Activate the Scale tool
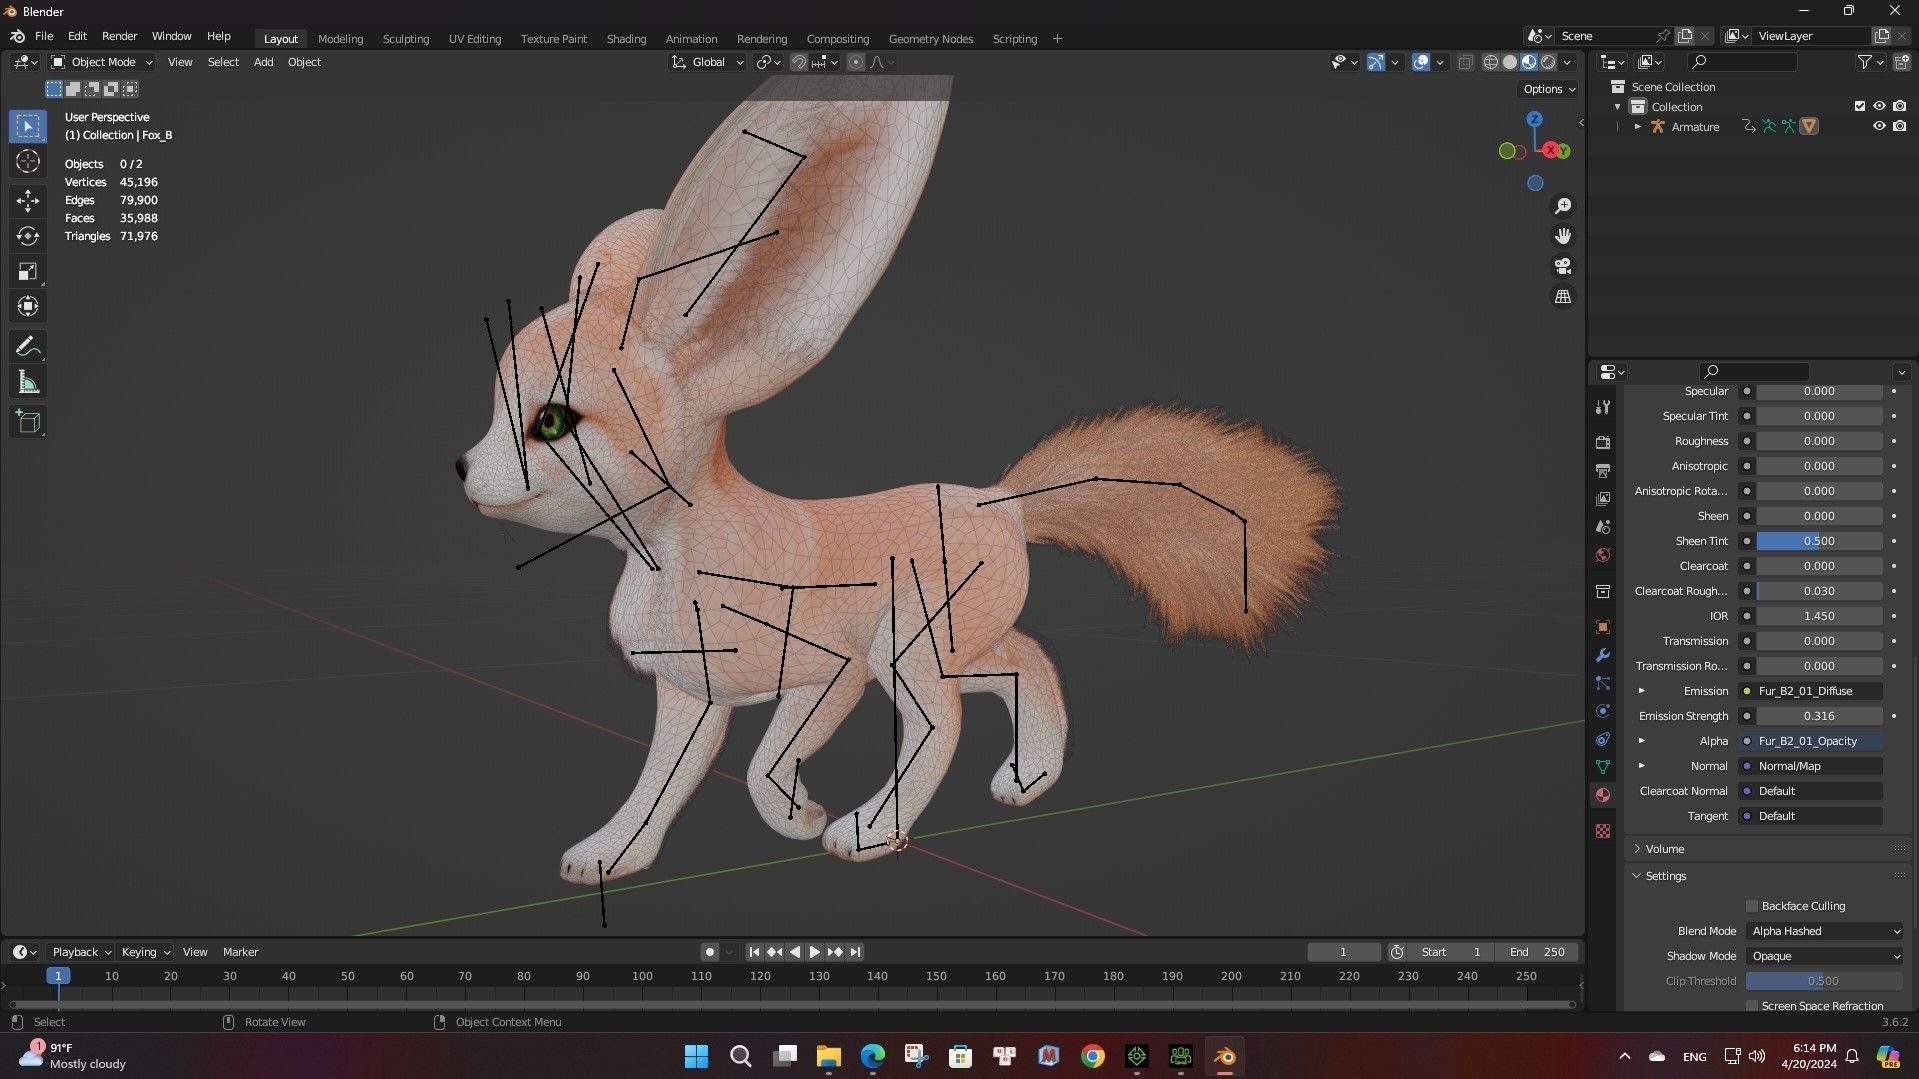The height and width of the screenshot is (1079, 1919). pos(28,271)
